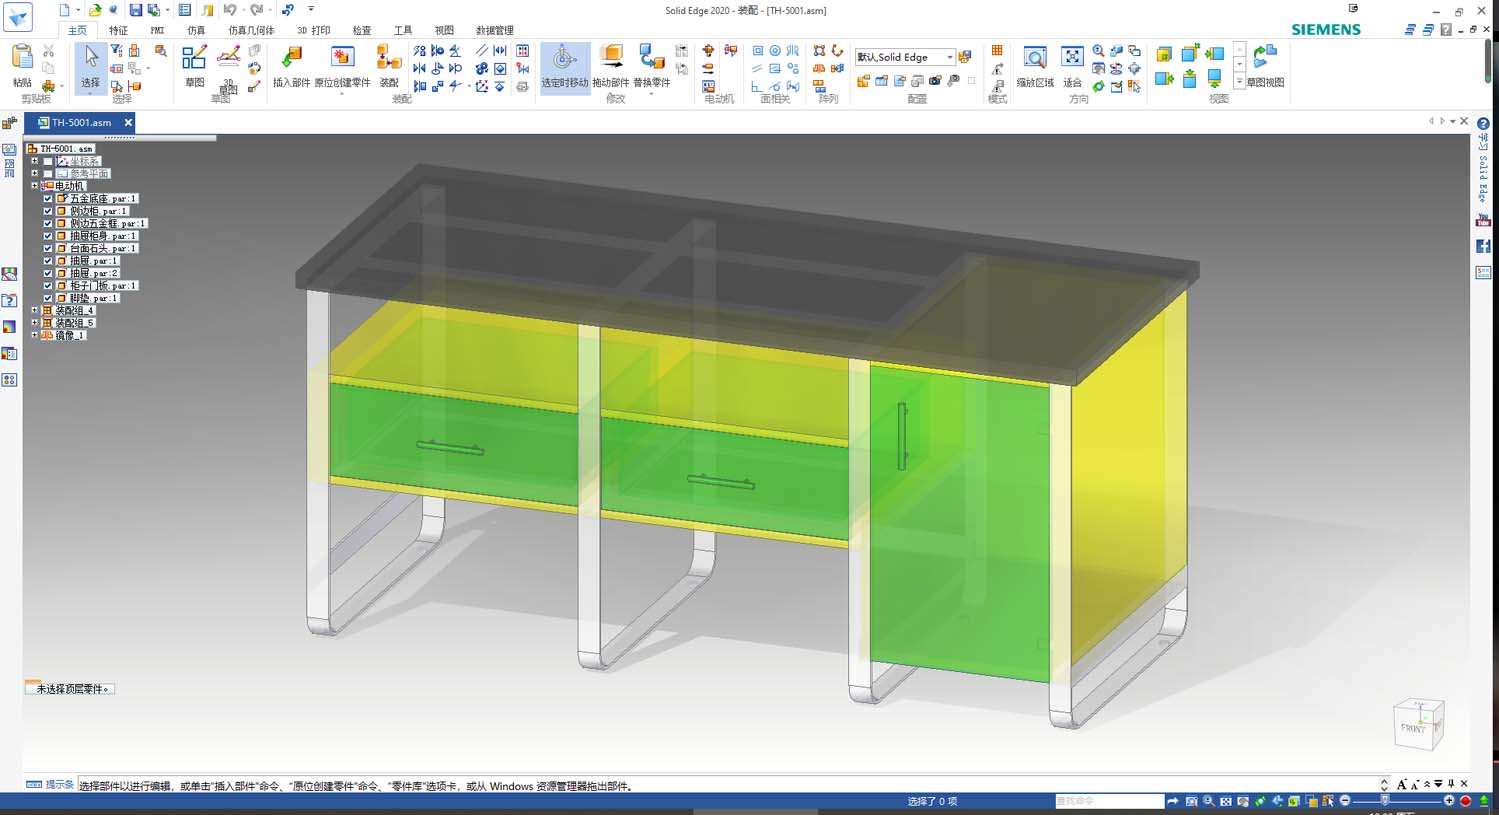Click the zoom-in plus button in status bar
1499x815 pixels.
1449,801
